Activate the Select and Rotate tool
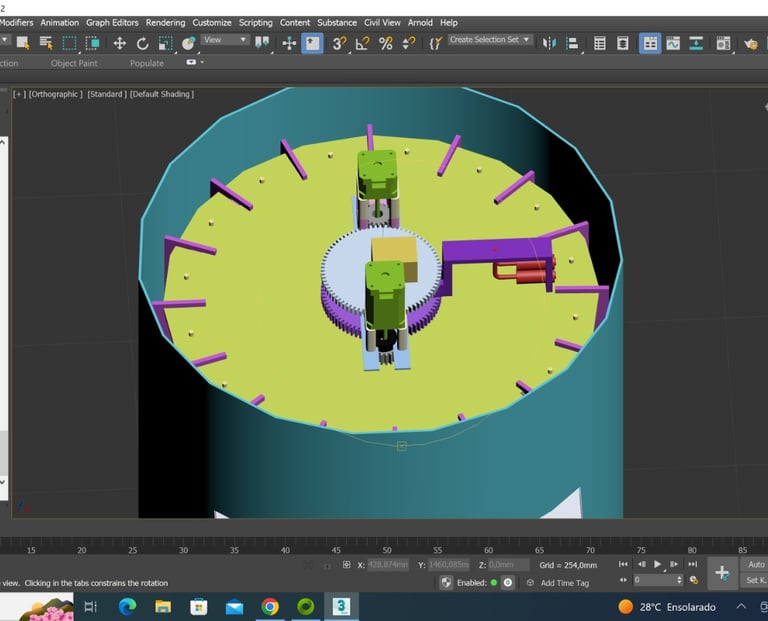This screenshot has height=621, width=768. click(142, 43)
